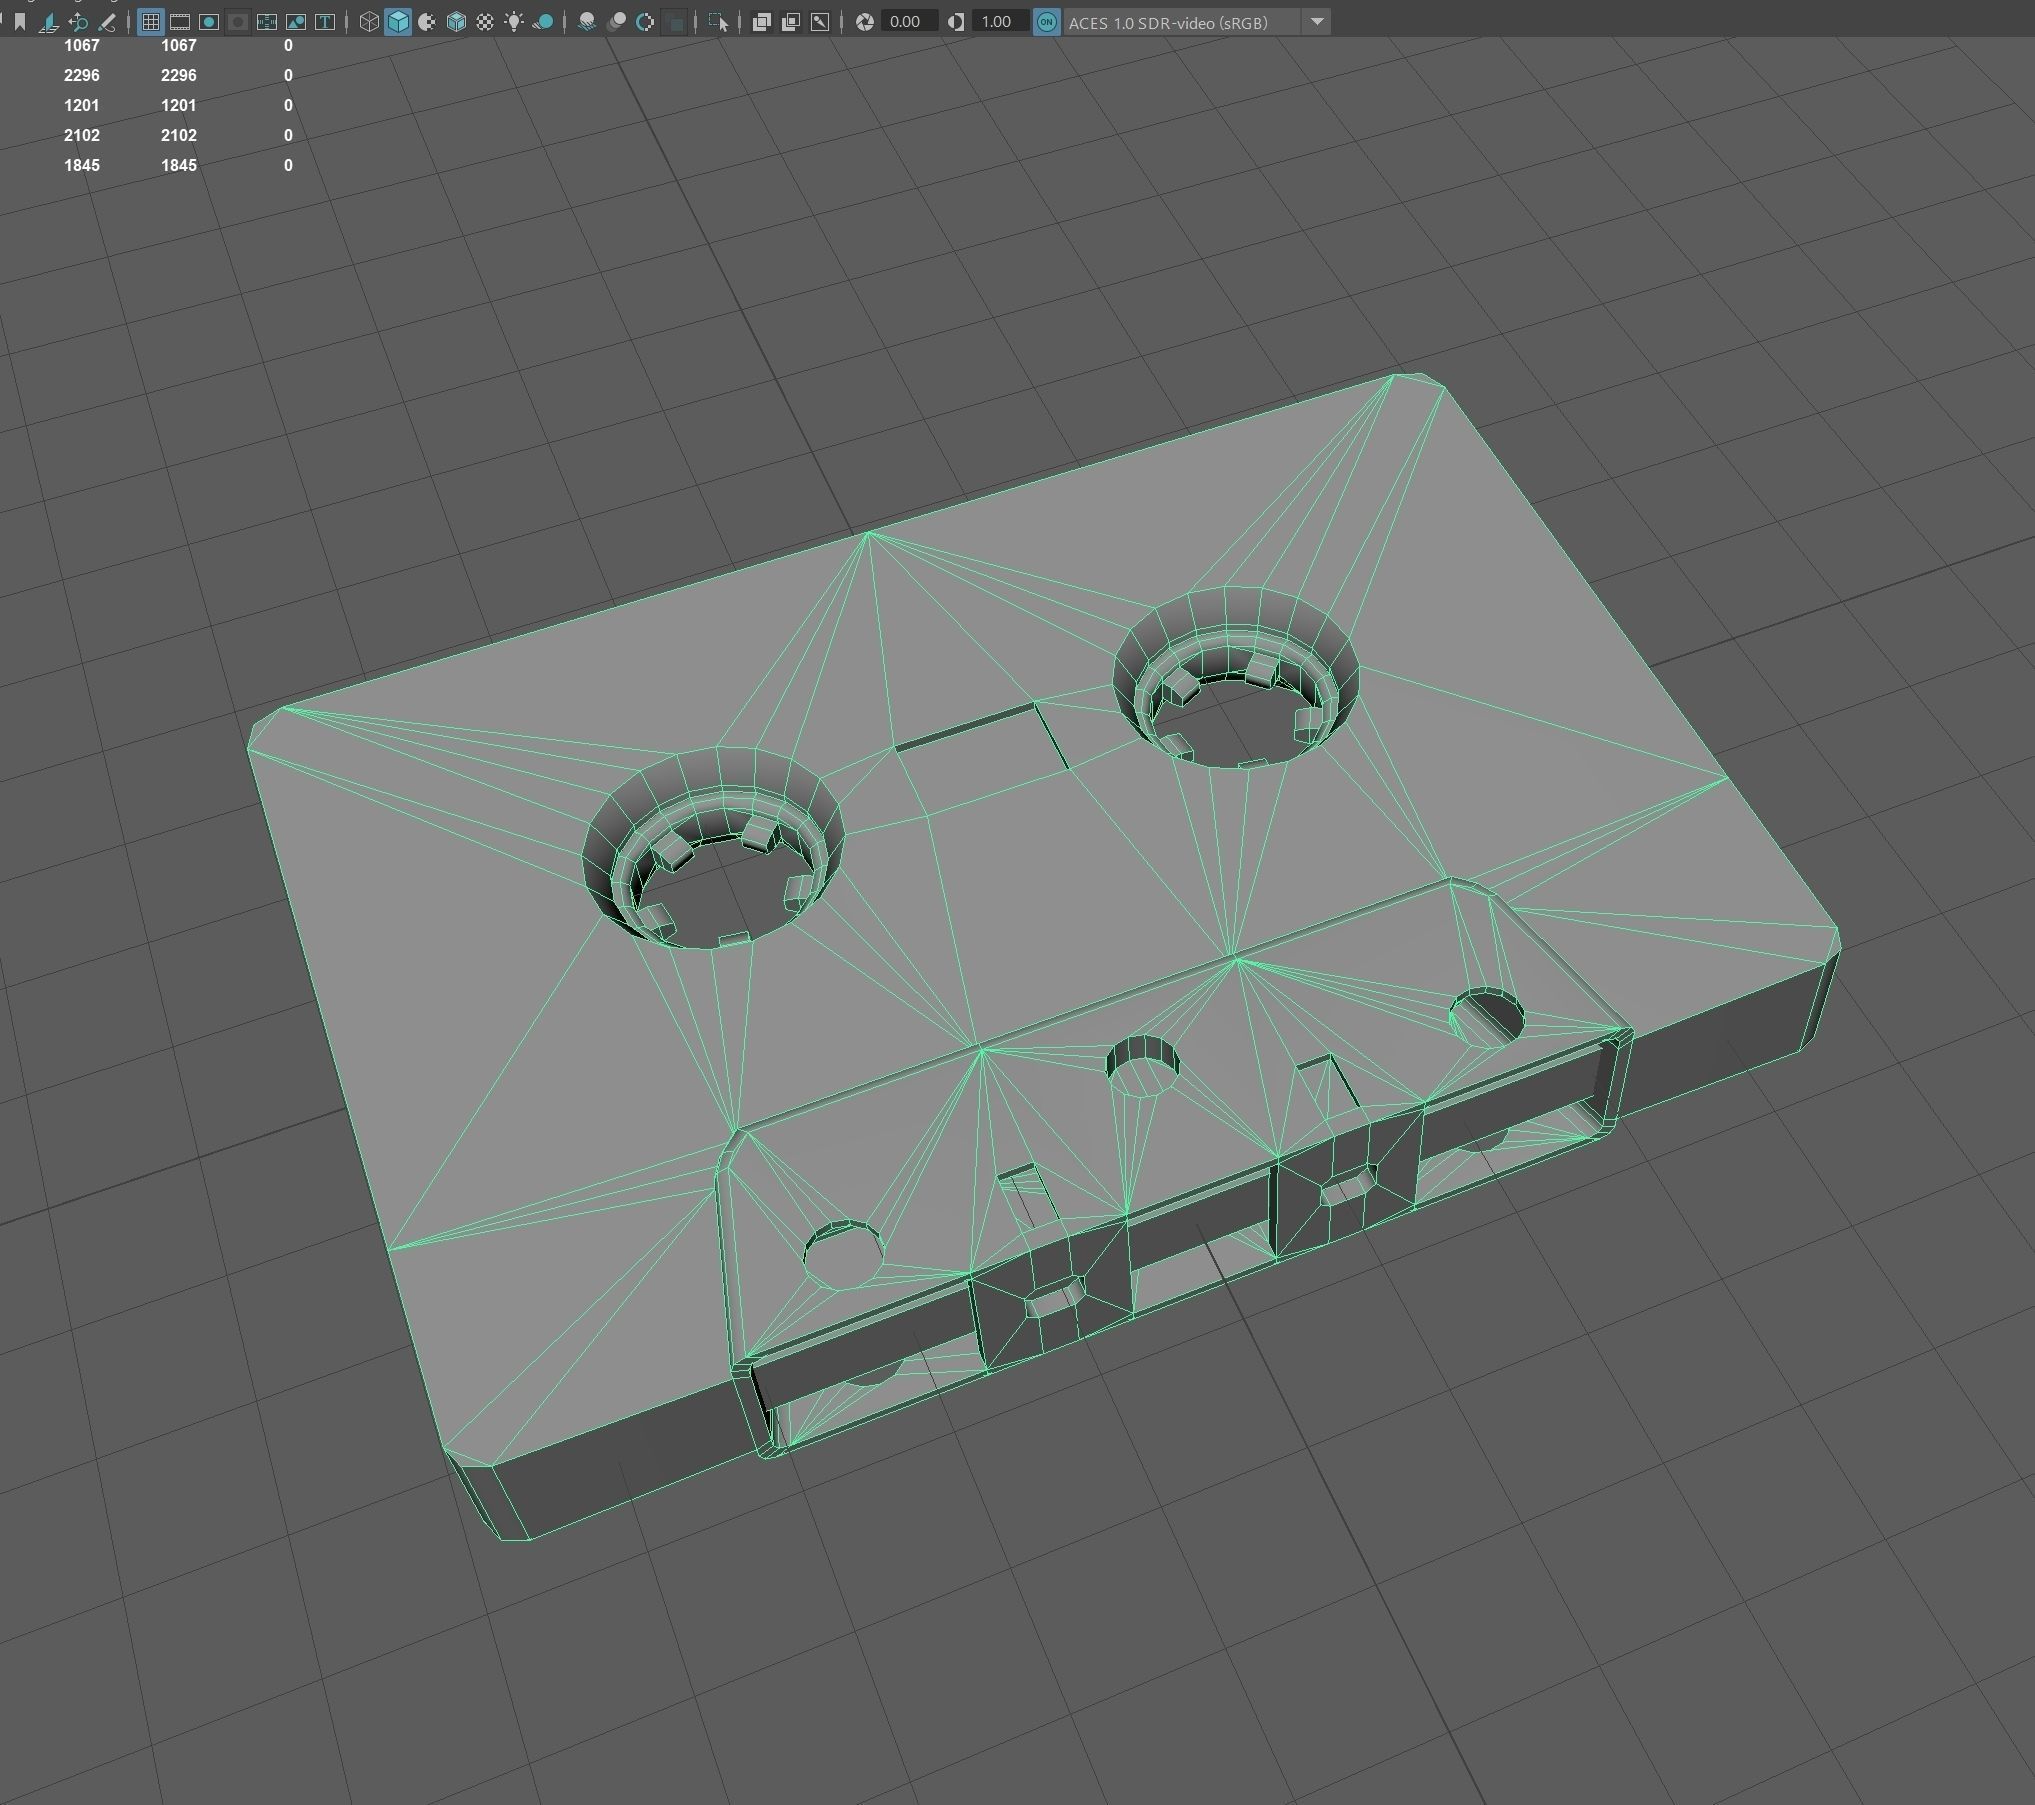Toggle the Safe Action overlay
The height and width of the screenshot is (1805, 2035).
click(x=296, y=21)
